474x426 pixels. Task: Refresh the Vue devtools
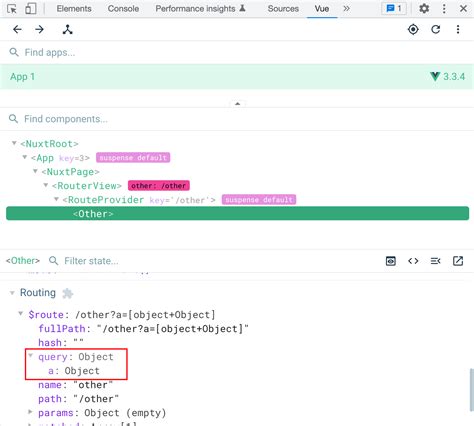pos(436,30)
